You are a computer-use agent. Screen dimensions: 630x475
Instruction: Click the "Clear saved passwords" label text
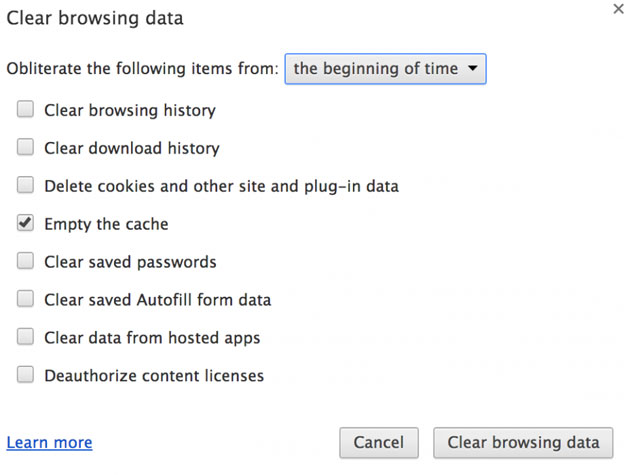130,262
